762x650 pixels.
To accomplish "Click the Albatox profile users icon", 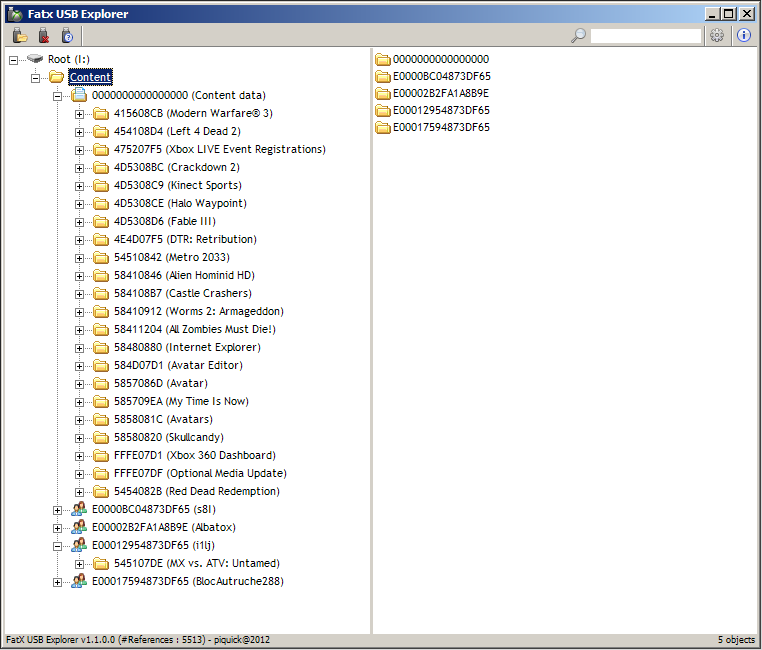I will (x=79, y=527).
